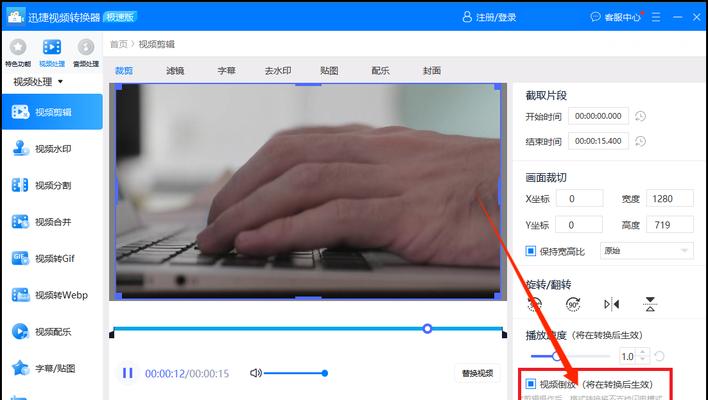
Task: Open 视频分割 in the sidebar
Action: click(53, 185)
